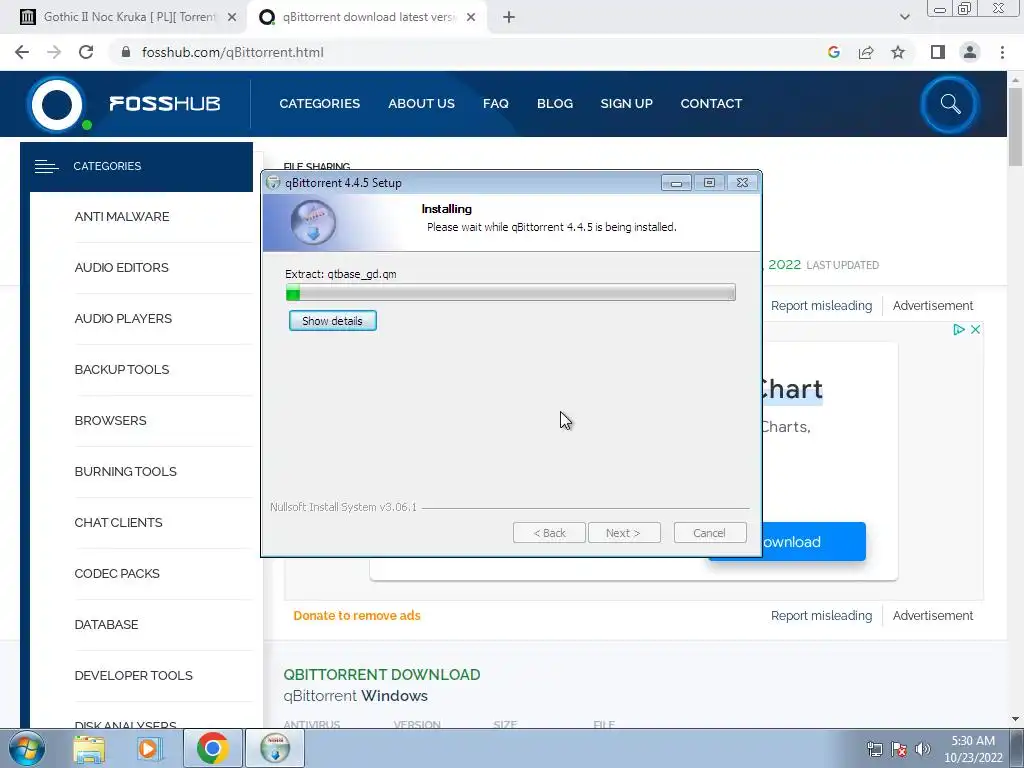Toggle the browser side panel icon
The image size is (1024, 768).
tap(938, 52)
